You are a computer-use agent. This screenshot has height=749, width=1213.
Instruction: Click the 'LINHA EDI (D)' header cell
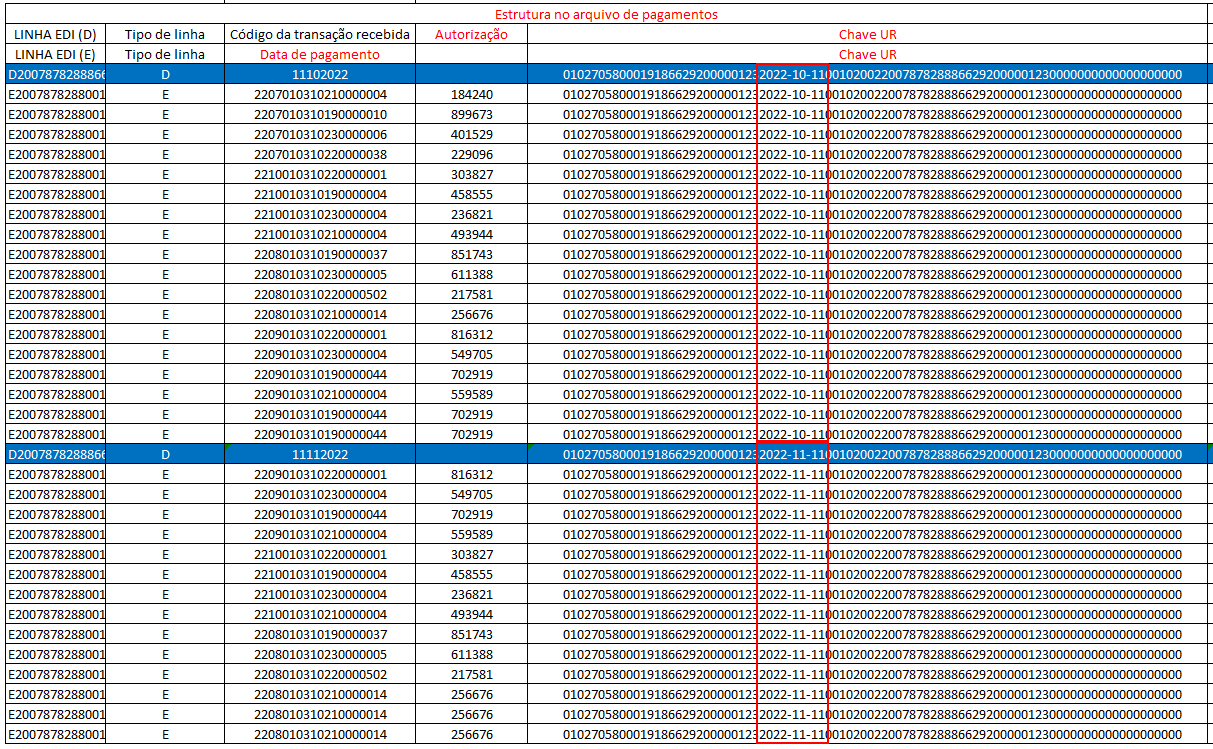pos(55,34)
